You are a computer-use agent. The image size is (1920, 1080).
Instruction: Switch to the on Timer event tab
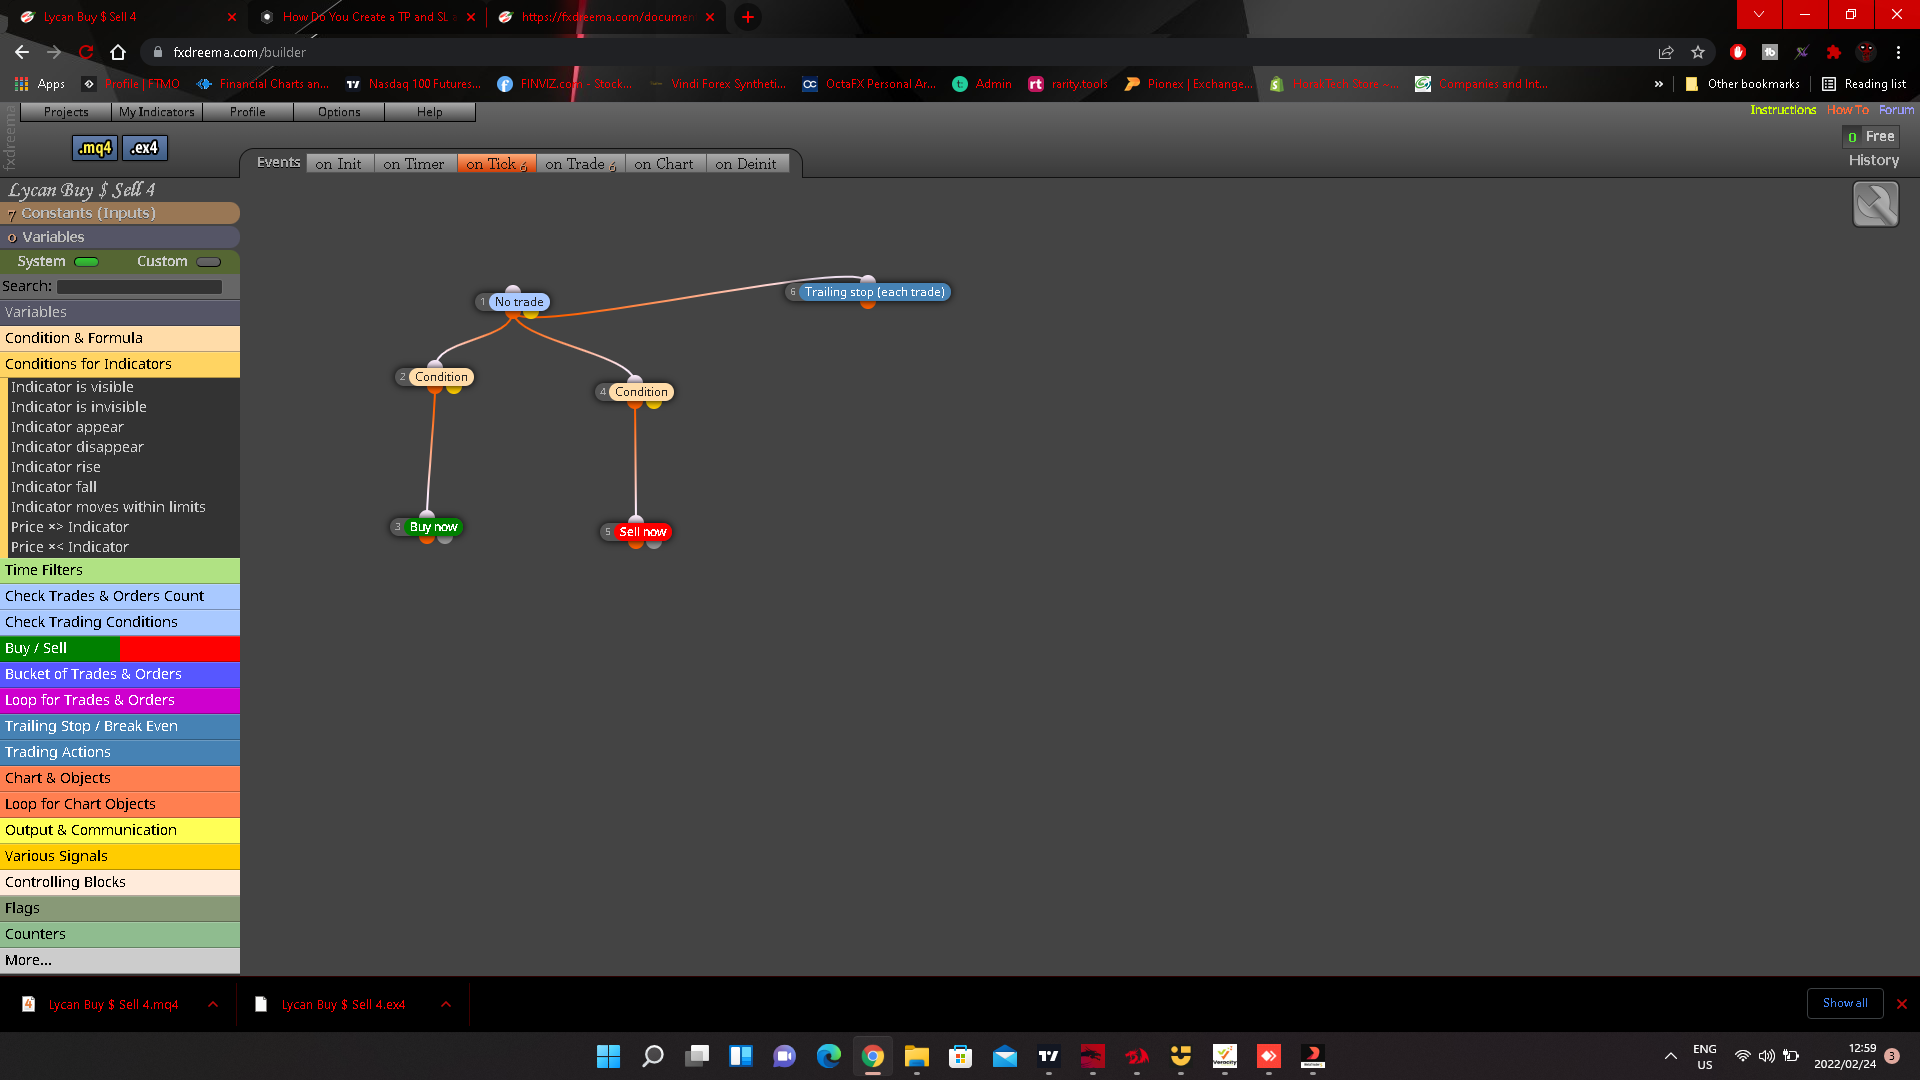tap(414, 164)
